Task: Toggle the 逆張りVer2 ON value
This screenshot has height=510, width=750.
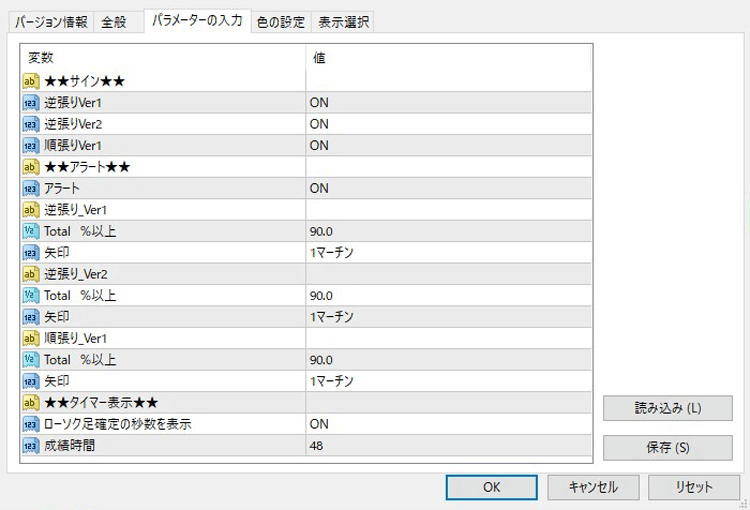Action: (448, 124)
